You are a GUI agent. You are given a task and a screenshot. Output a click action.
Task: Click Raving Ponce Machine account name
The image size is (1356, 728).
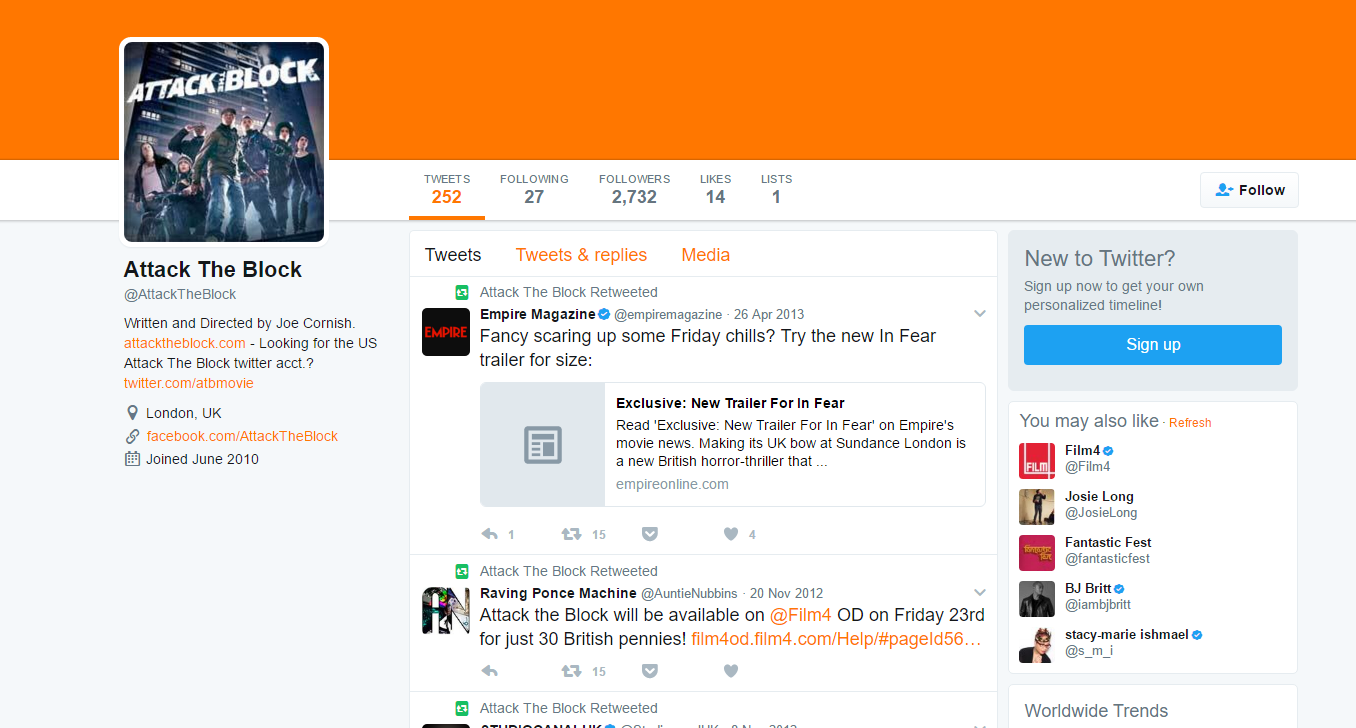[x=558, y=593]
